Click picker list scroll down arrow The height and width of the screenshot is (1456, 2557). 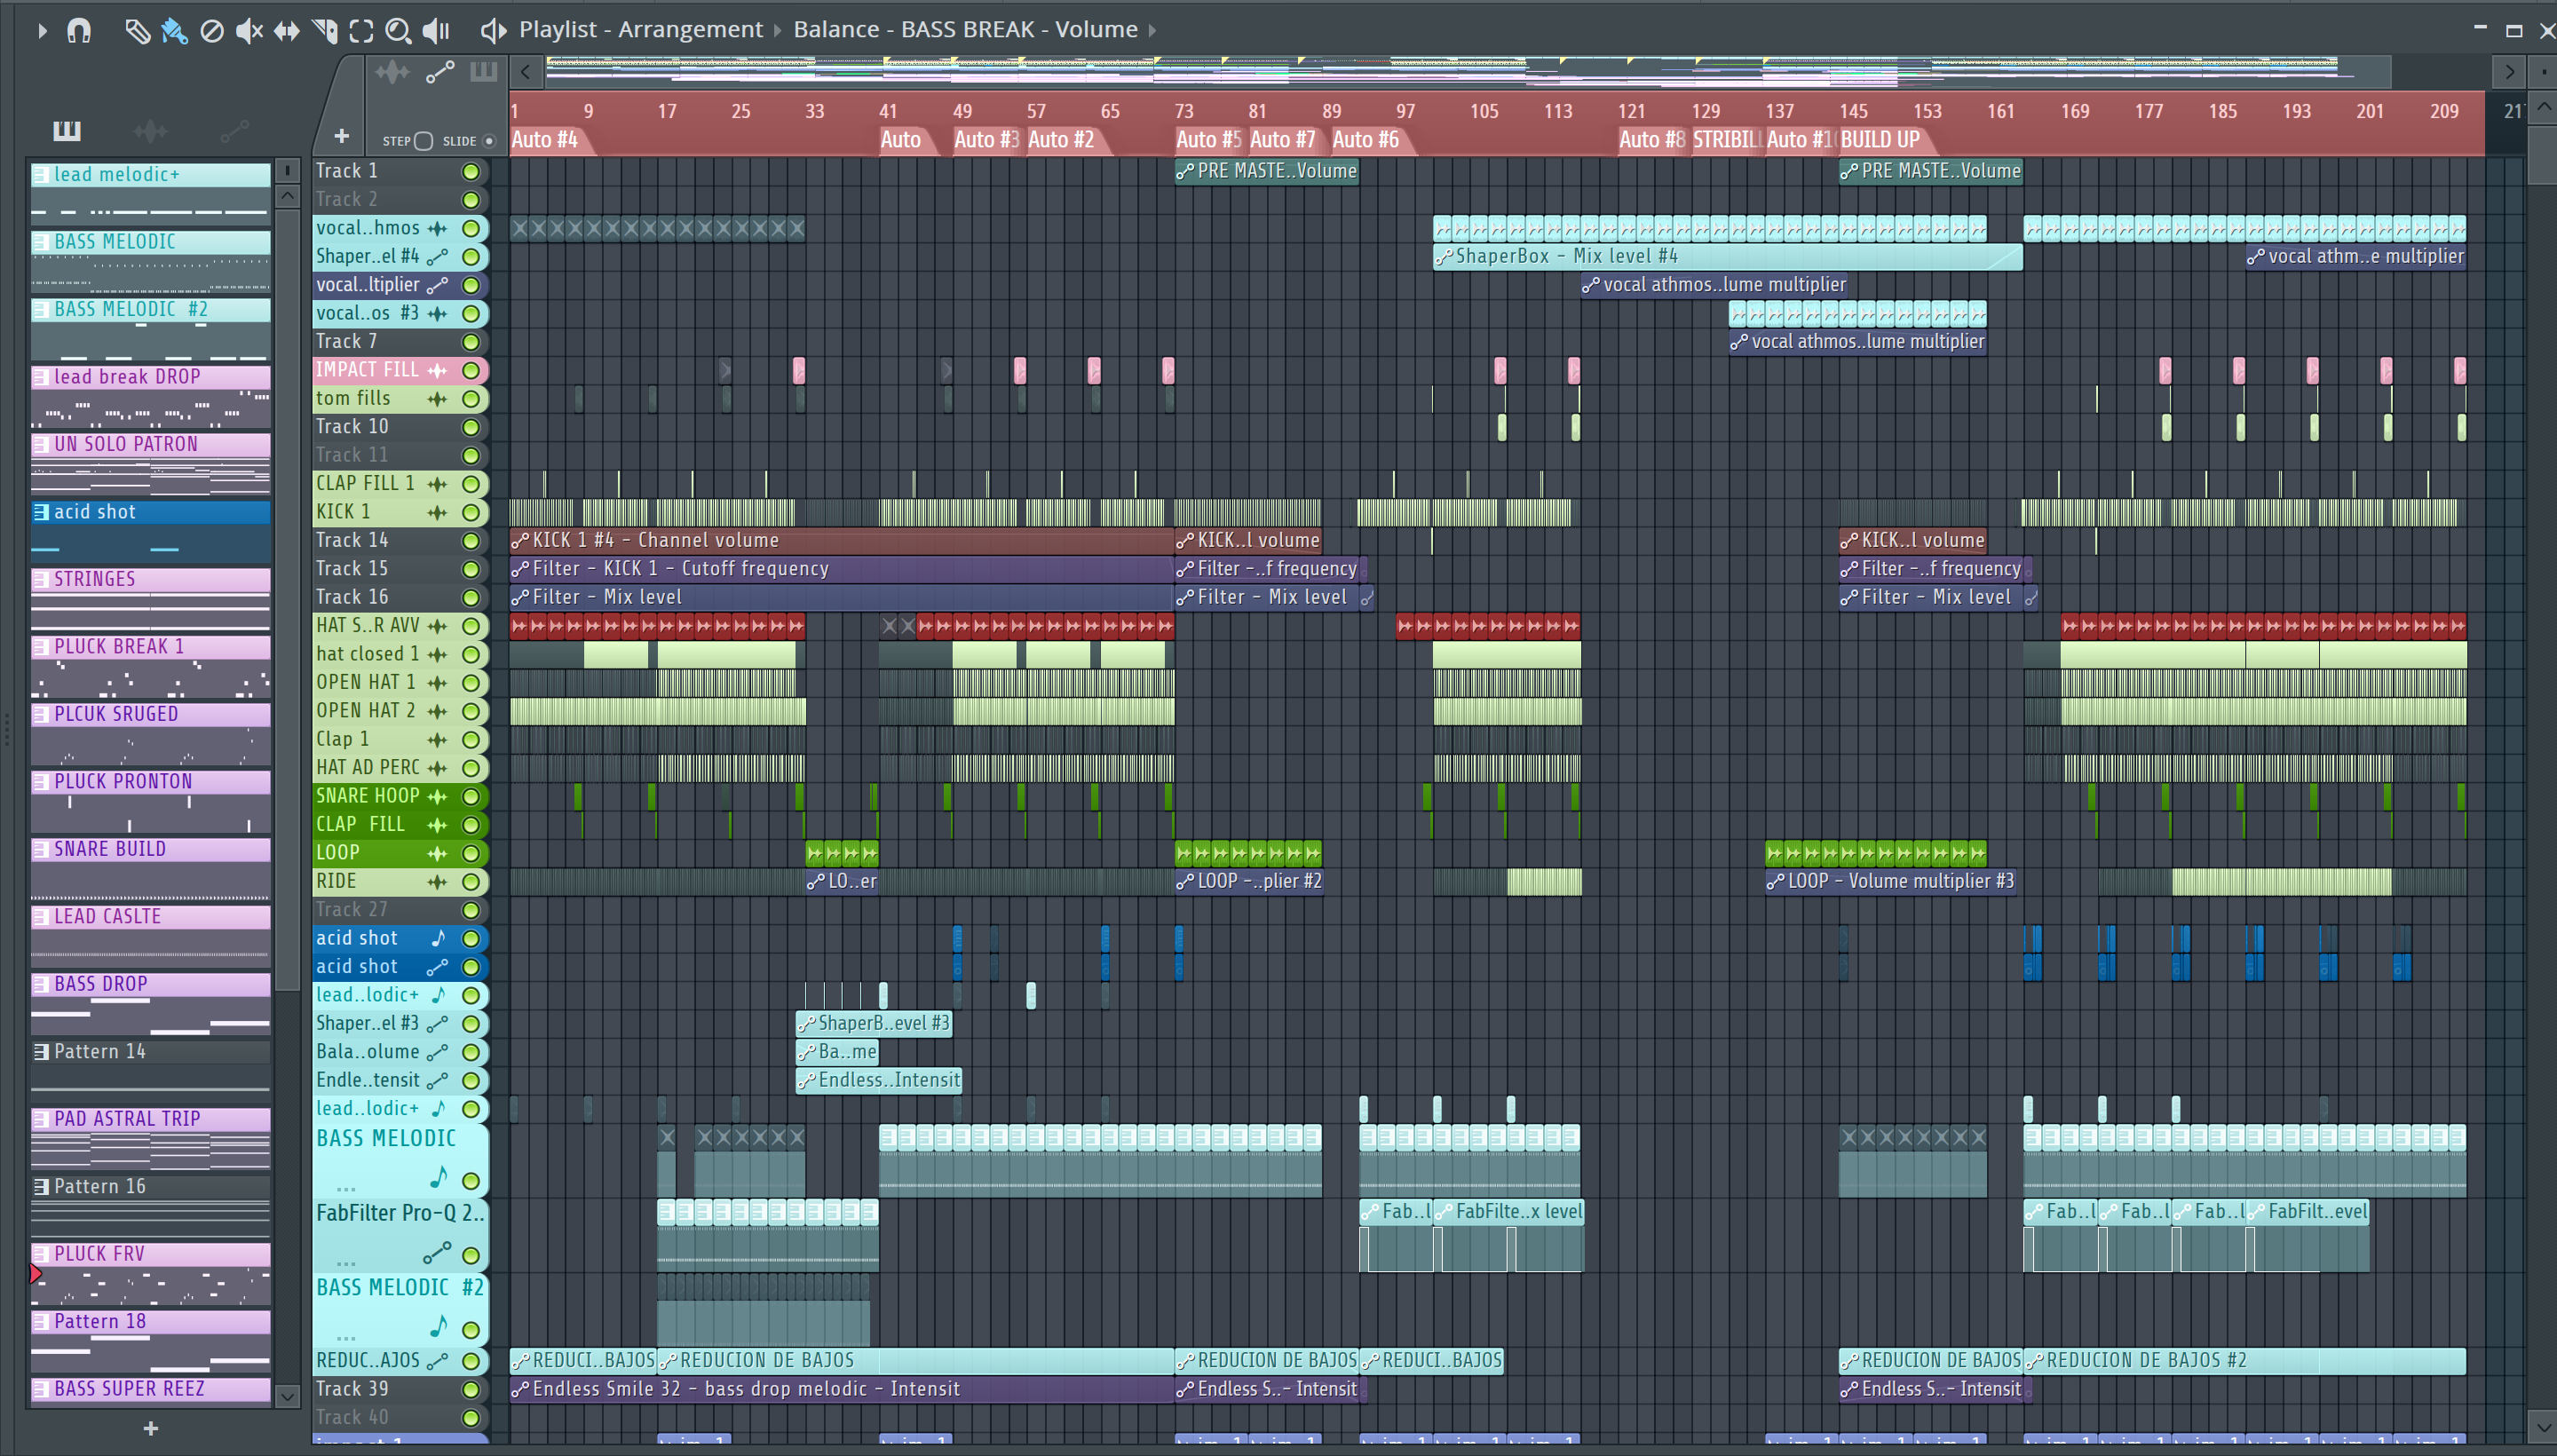(x=287, y=1396)
